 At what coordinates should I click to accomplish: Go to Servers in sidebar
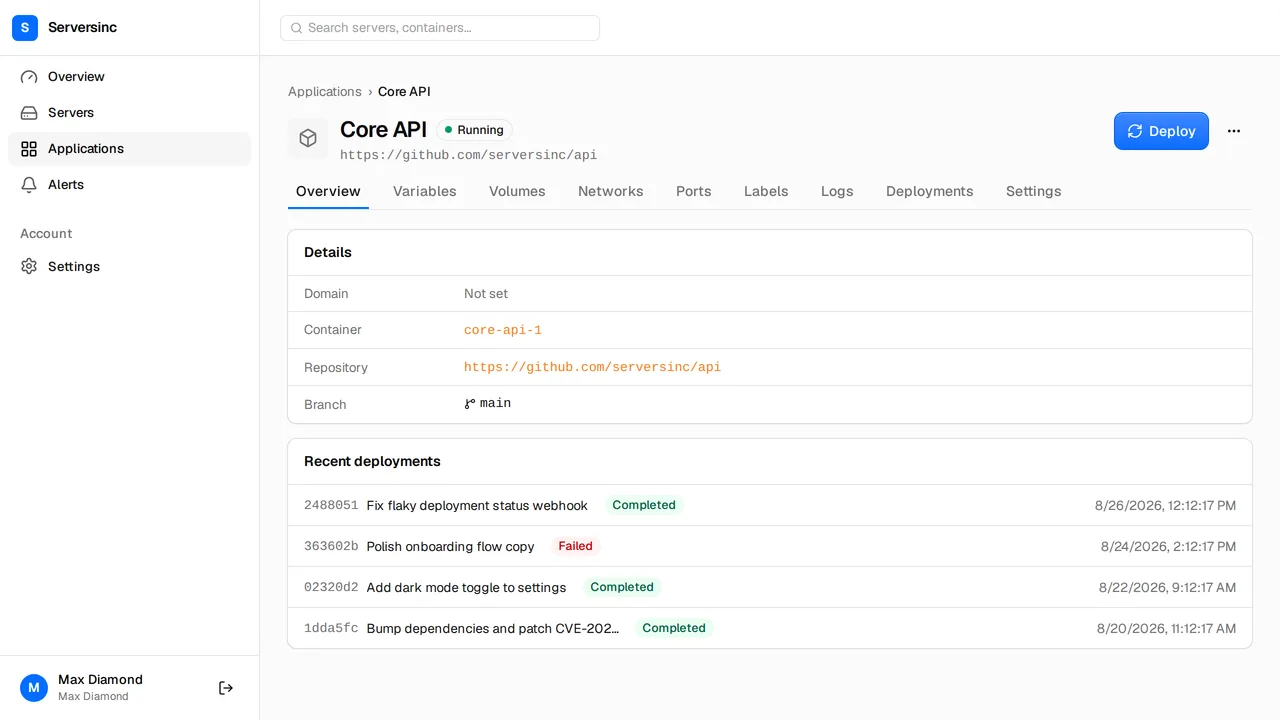pyautogui.click(x=130, y=113)
